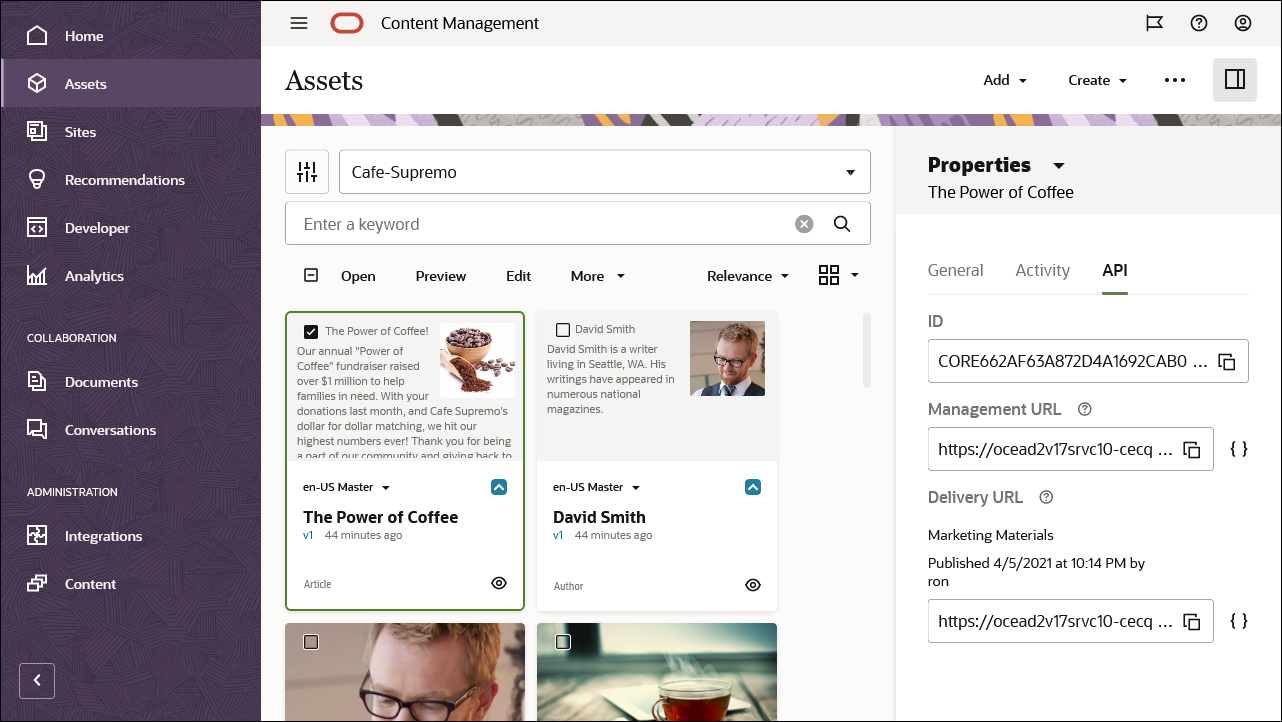This screenshot has width=1282, height=722.
Task: Click the Sites icon in sidebar
Action: (x=37, y=132)
